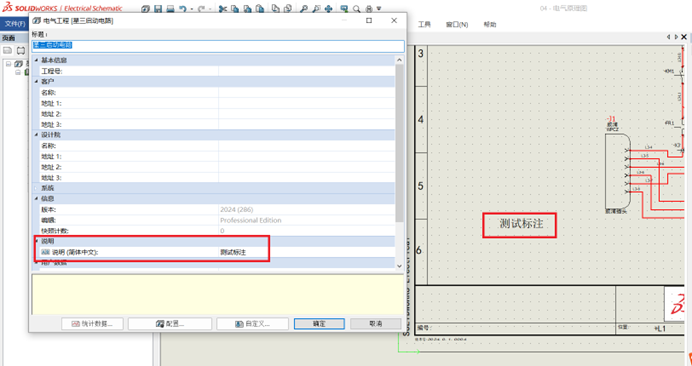Screen dimensions: 692x366
Task: Click the Print icon in the toolbar
Action: pos(170,8)
